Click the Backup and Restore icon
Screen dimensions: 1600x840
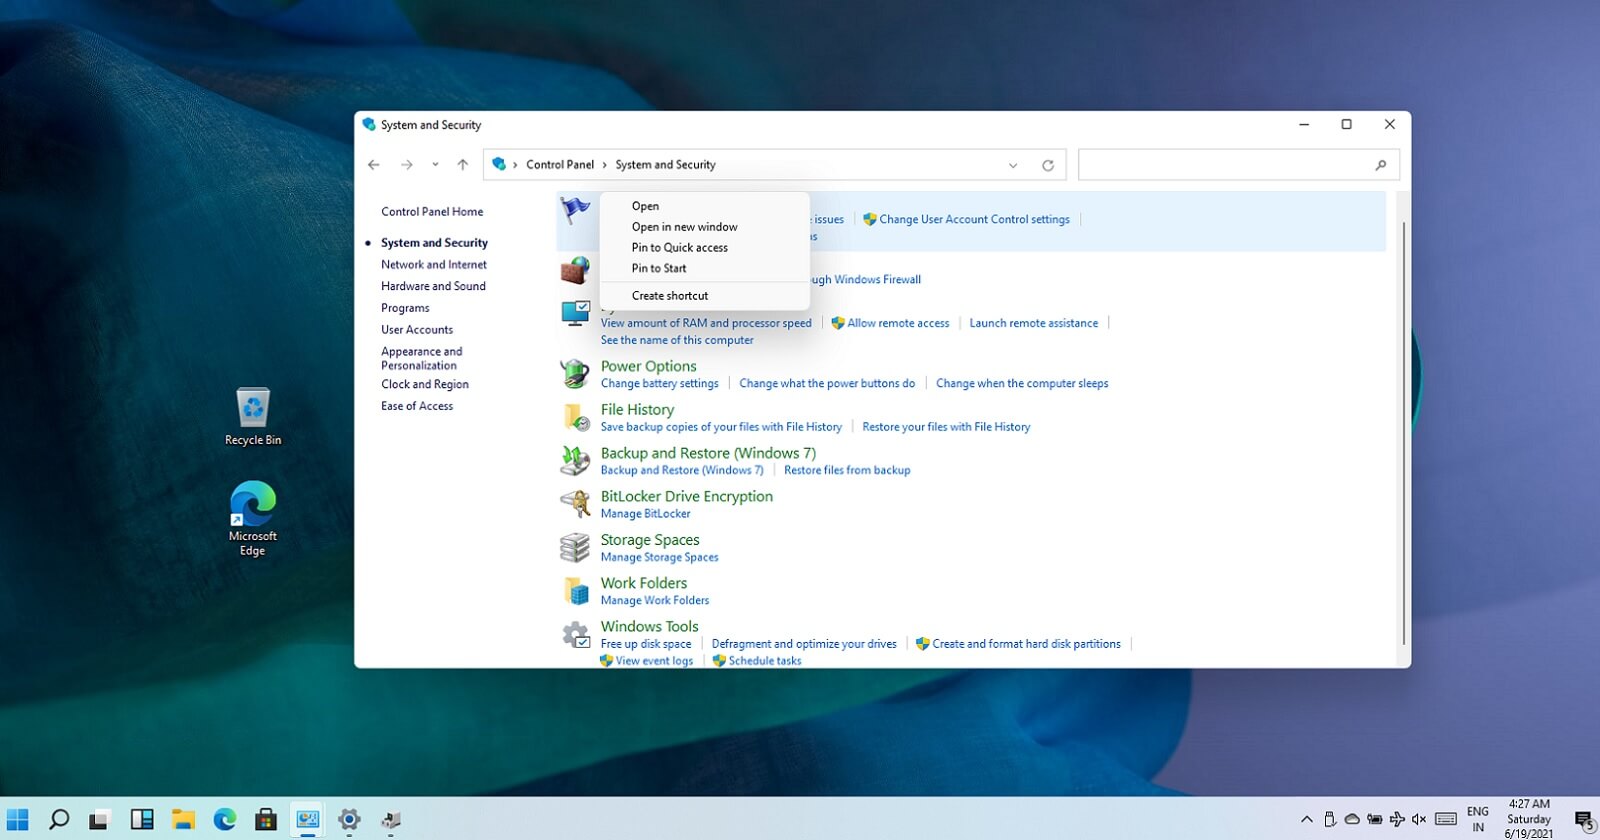click(575, 460)
